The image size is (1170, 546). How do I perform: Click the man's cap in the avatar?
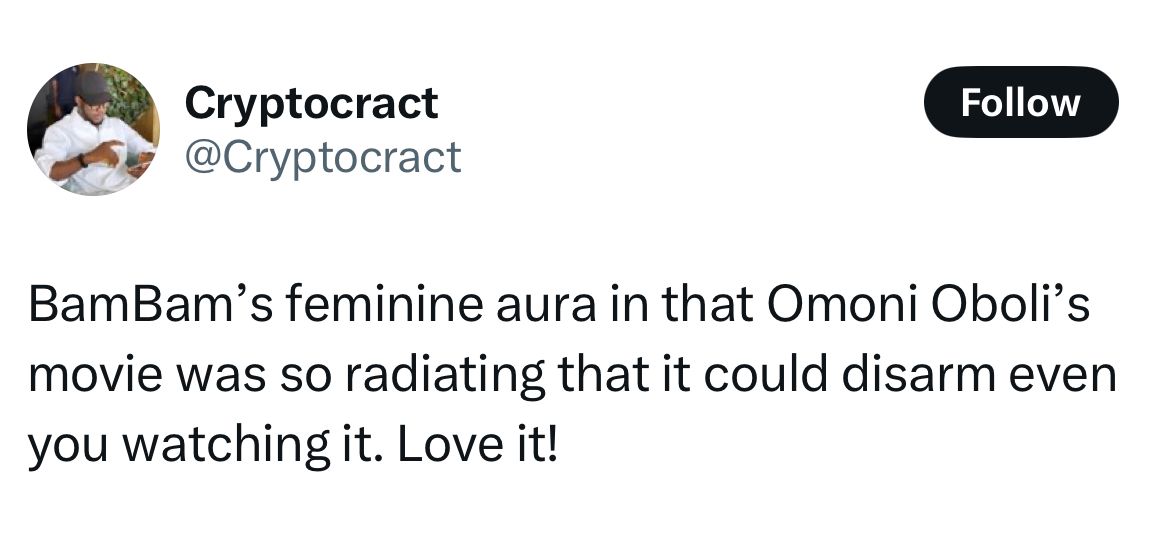pos(93,85)
